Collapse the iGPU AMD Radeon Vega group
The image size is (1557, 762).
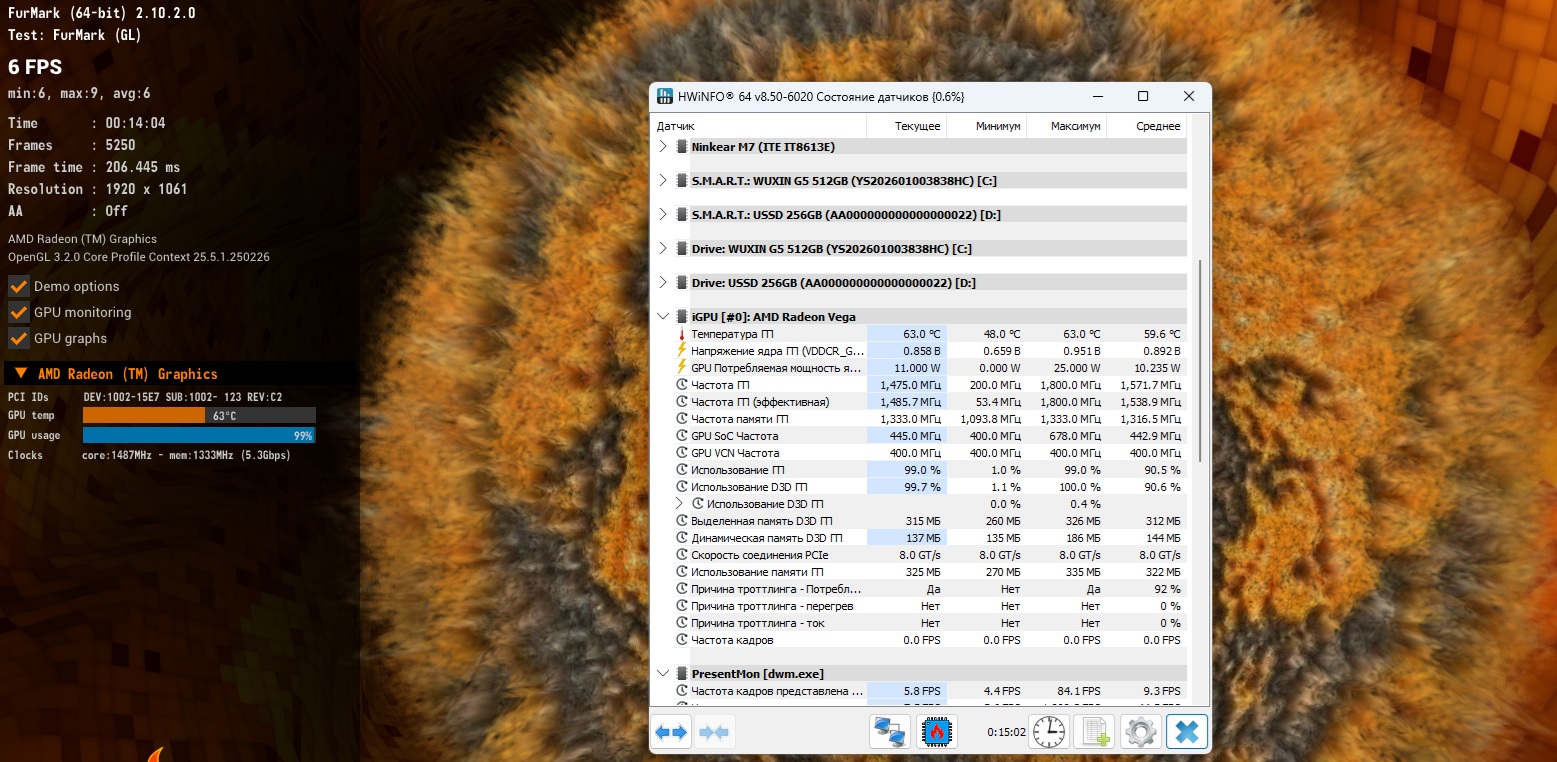tap(663, 317)
